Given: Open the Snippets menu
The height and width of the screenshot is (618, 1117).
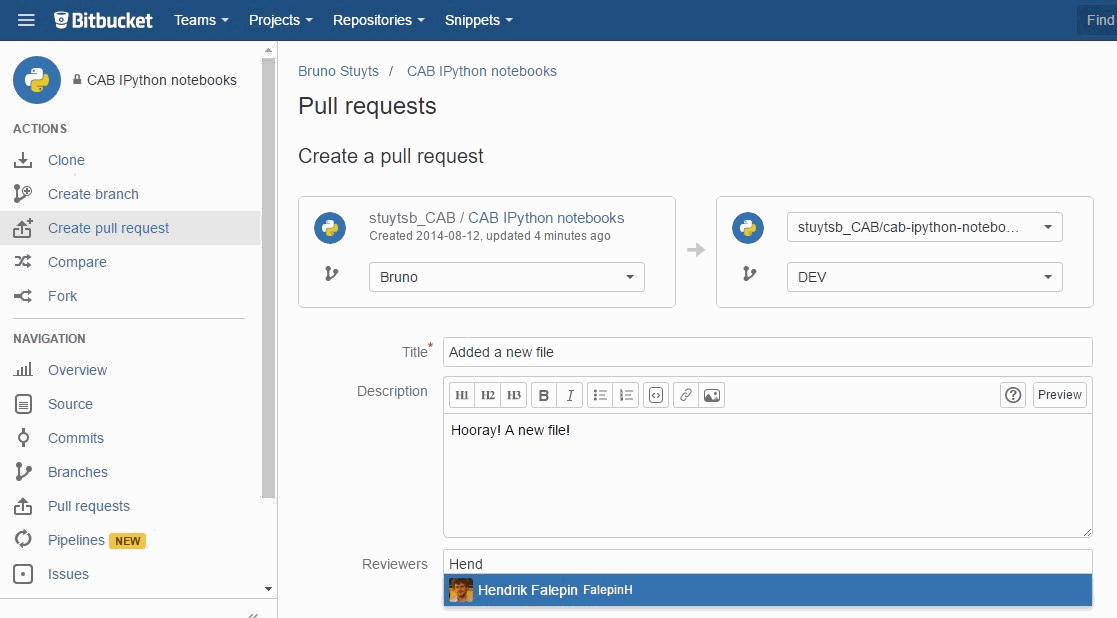Looking at the screenshot, I should point(478,20).
